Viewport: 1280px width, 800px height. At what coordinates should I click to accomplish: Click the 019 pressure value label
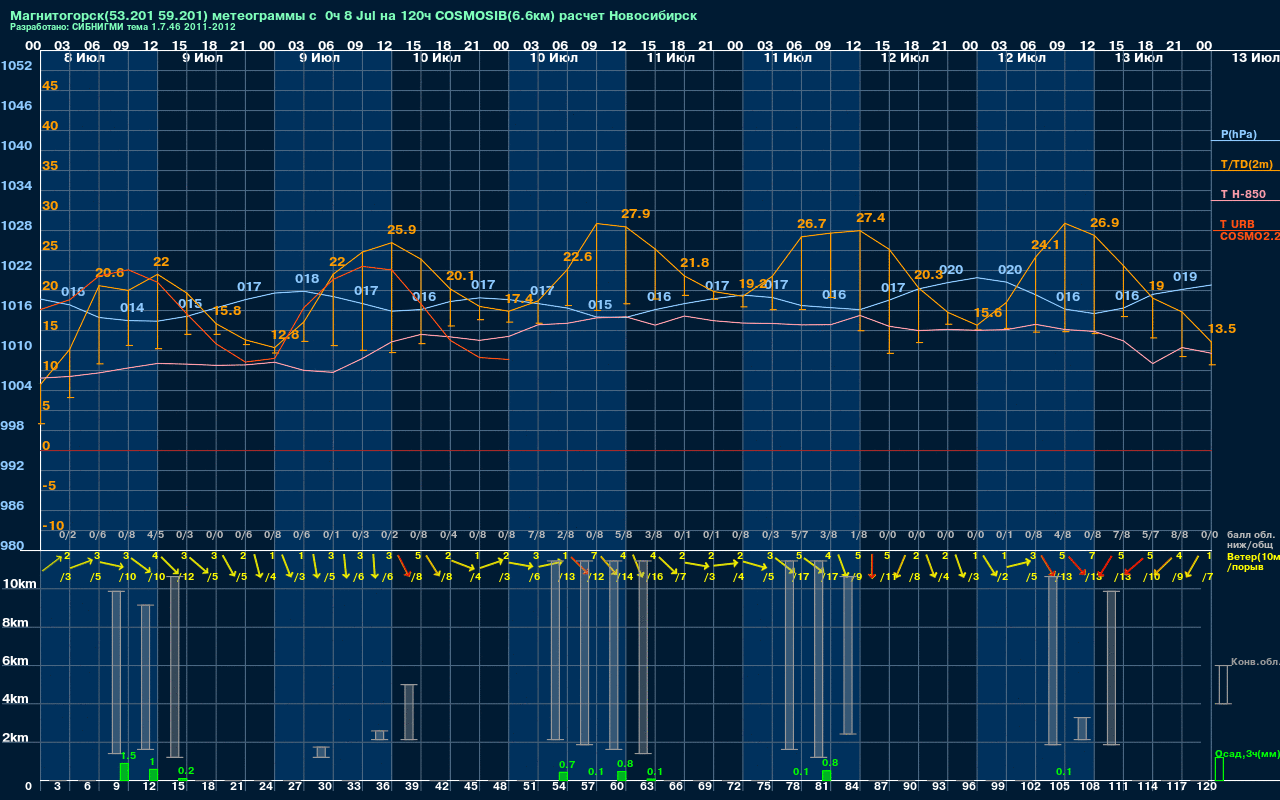(x=1185, y=277)
